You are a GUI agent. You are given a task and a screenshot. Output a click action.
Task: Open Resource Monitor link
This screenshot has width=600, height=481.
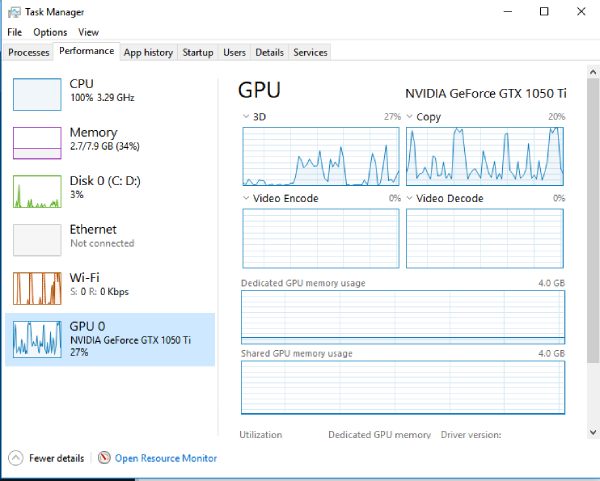pyautogui.click(x=166, y=458)
